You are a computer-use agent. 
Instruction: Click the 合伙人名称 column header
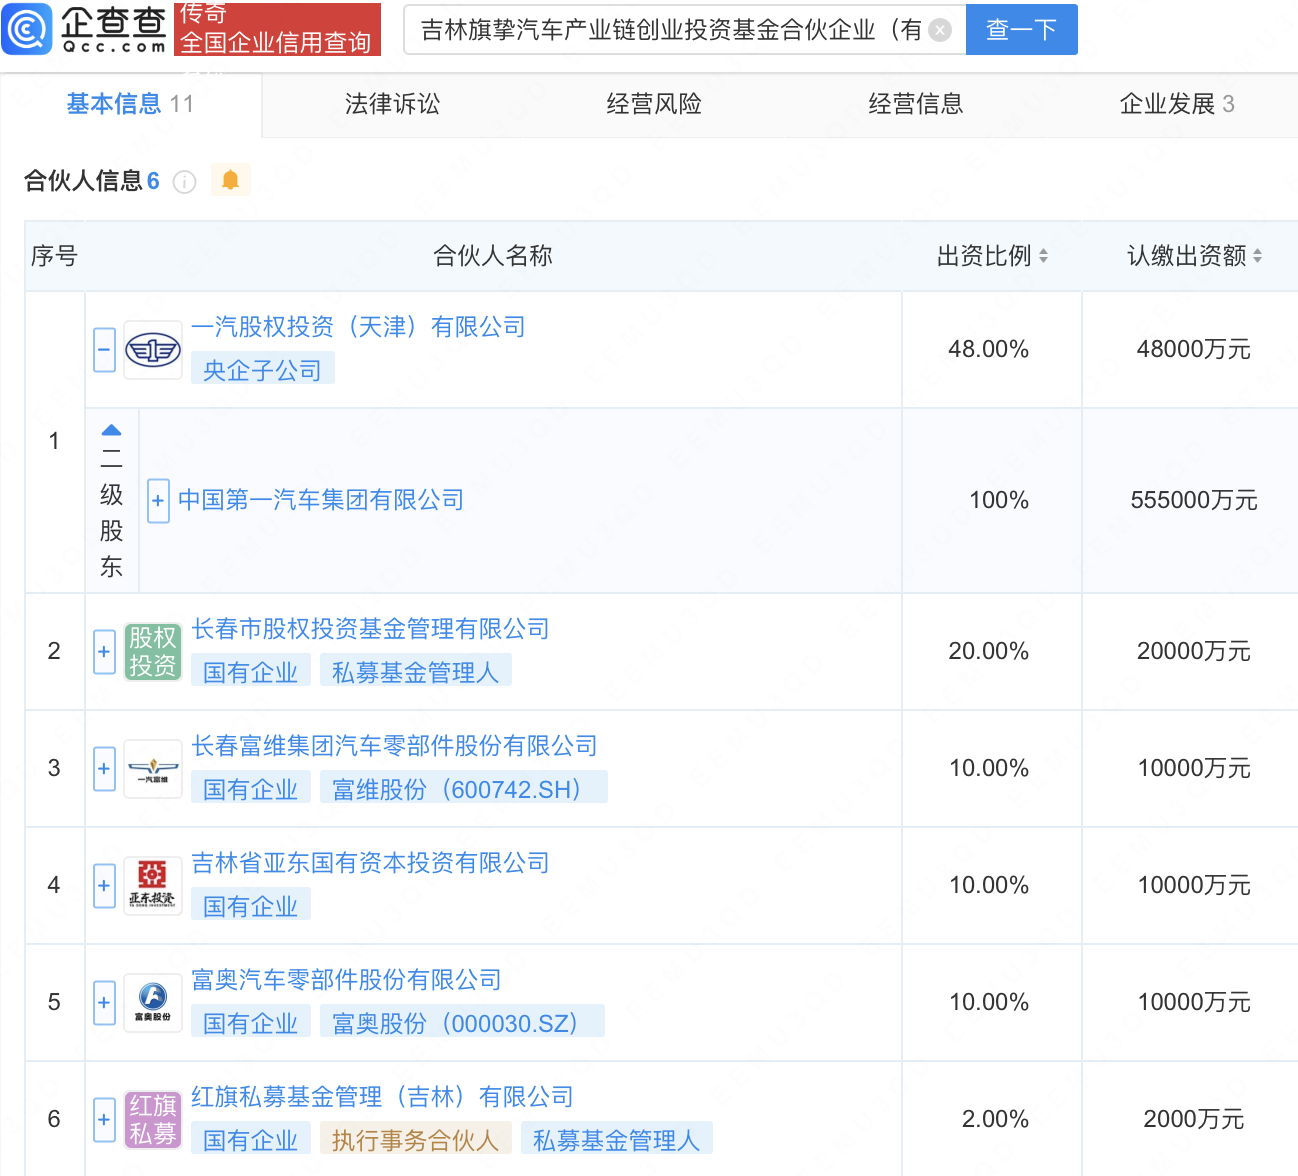tap(493, 256)
